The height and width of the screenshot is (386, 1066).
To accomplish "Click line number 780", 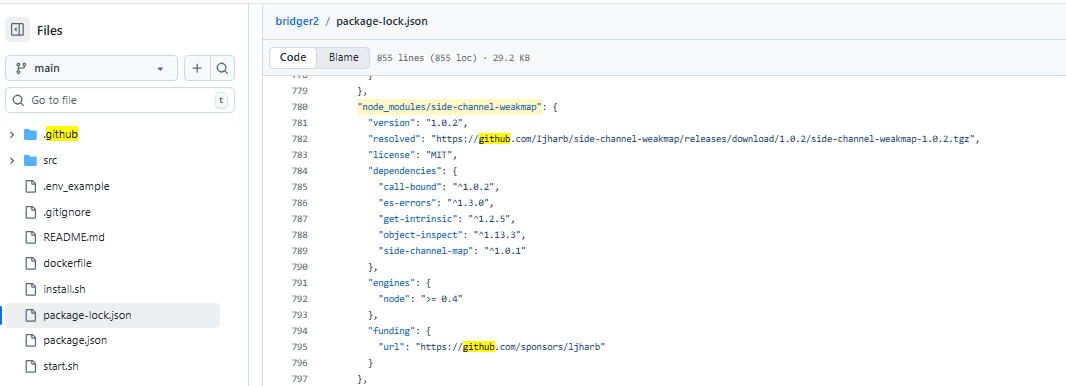I will 299,107.
